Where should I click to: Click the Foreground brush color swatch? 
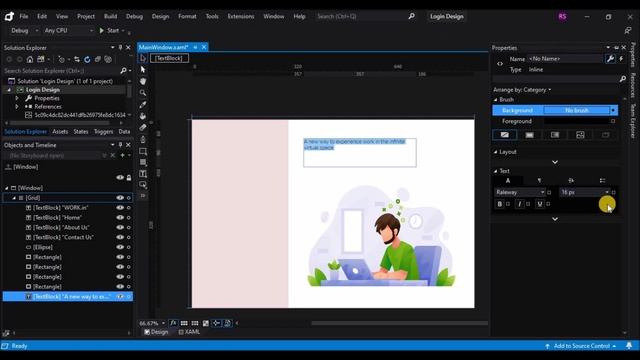577,121
